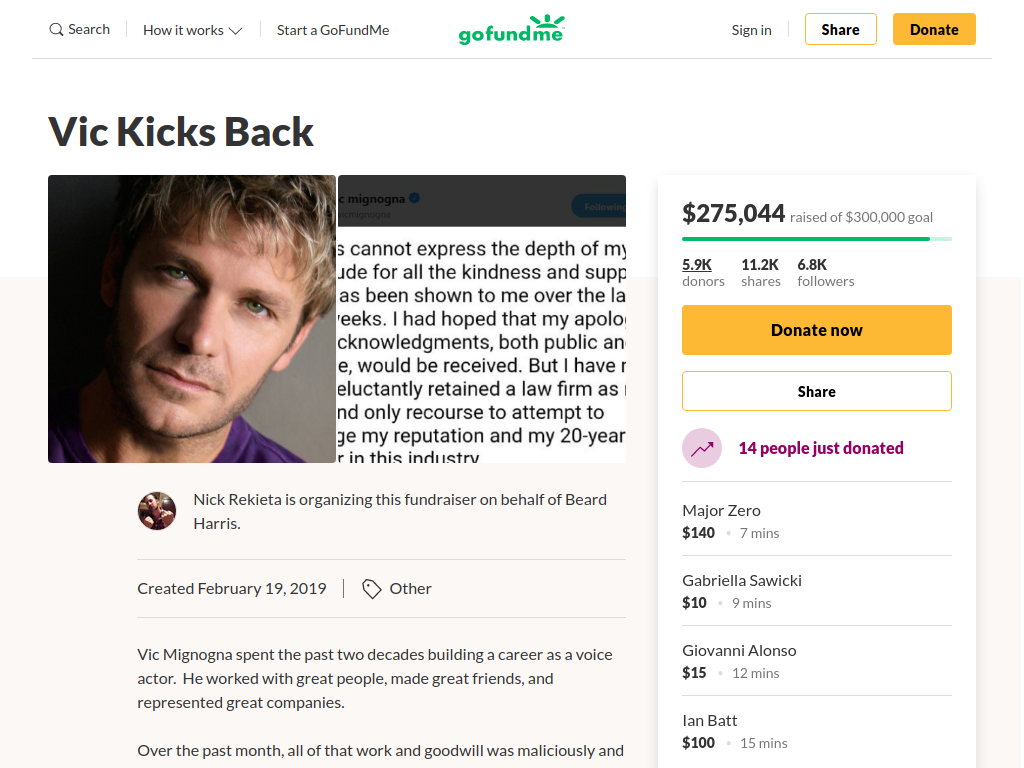Image resolution: width=1024 pixels, height=768 pixels.
Task: Open Nick Rekieta's organizer avatar
Action: [x=157, y=511]
